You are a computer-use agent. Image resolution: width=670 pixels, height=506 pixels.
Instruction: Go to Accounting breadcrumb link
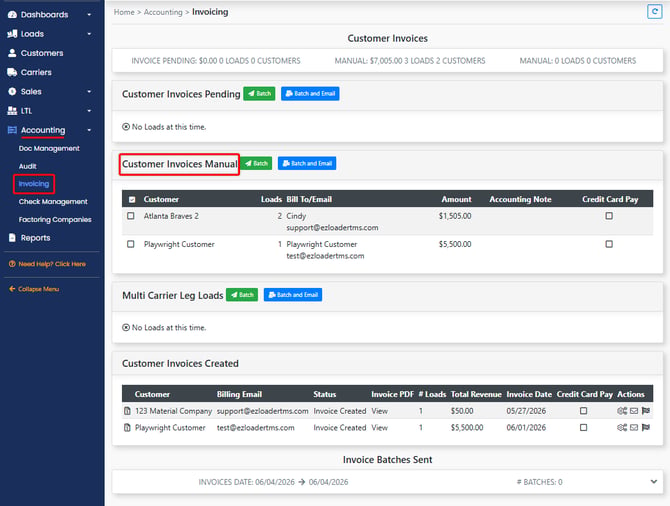tap(163, 12)
